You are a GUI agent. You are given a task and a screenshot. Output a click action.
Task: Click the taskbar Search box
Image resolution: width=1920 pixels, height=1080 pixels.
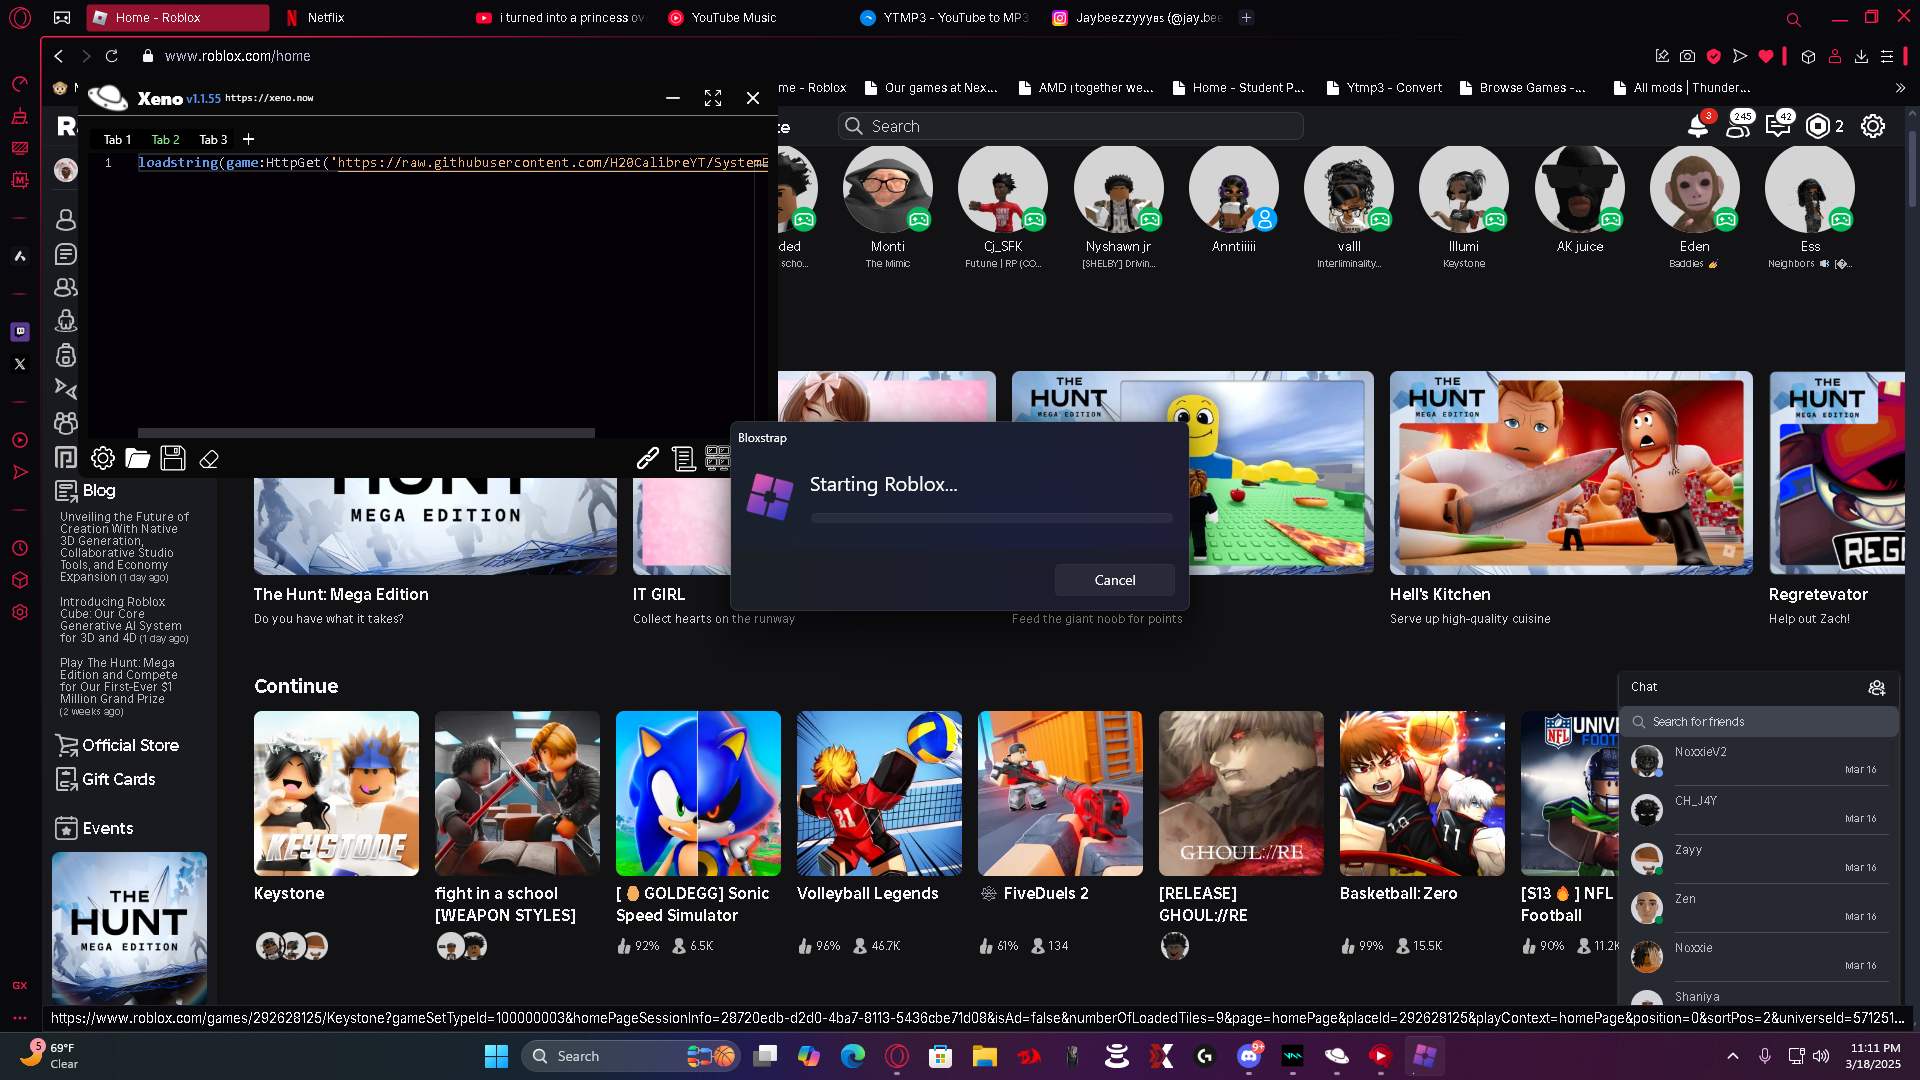pos(630,1056)
